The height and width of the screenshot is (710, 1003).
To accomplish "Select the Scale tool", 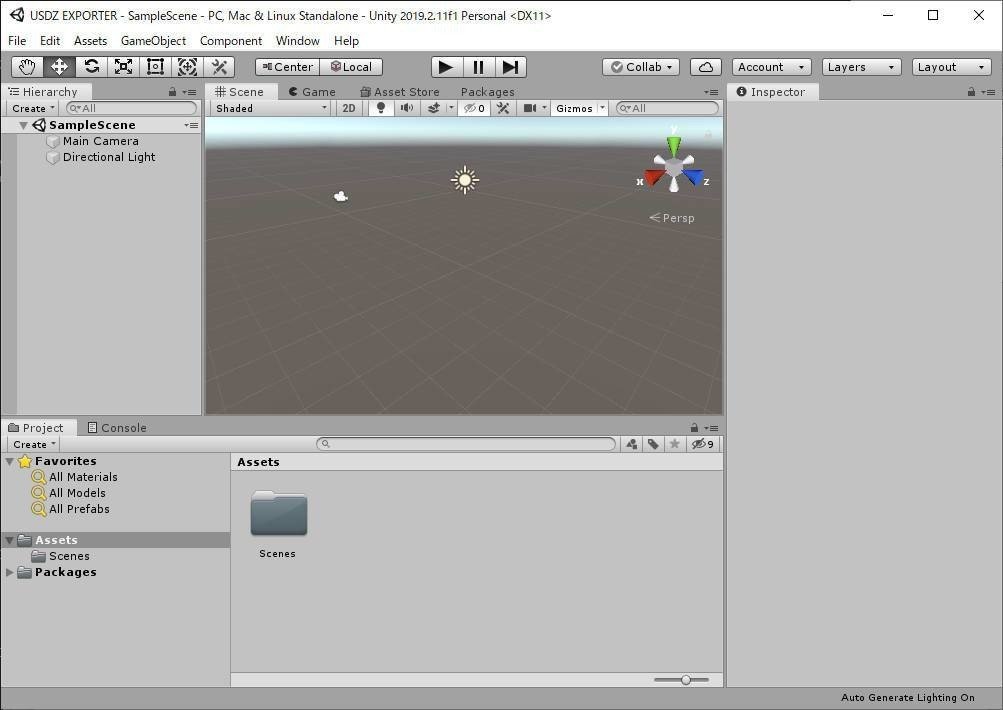I will tap(123, 67).
